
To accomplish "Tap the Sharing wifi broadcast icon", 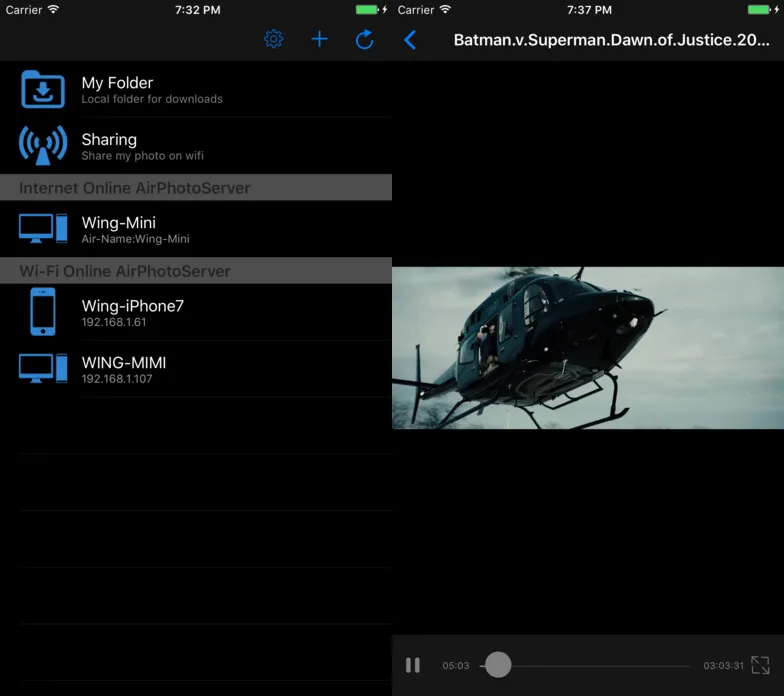I will pyautogui.click(x=43, y=146).
